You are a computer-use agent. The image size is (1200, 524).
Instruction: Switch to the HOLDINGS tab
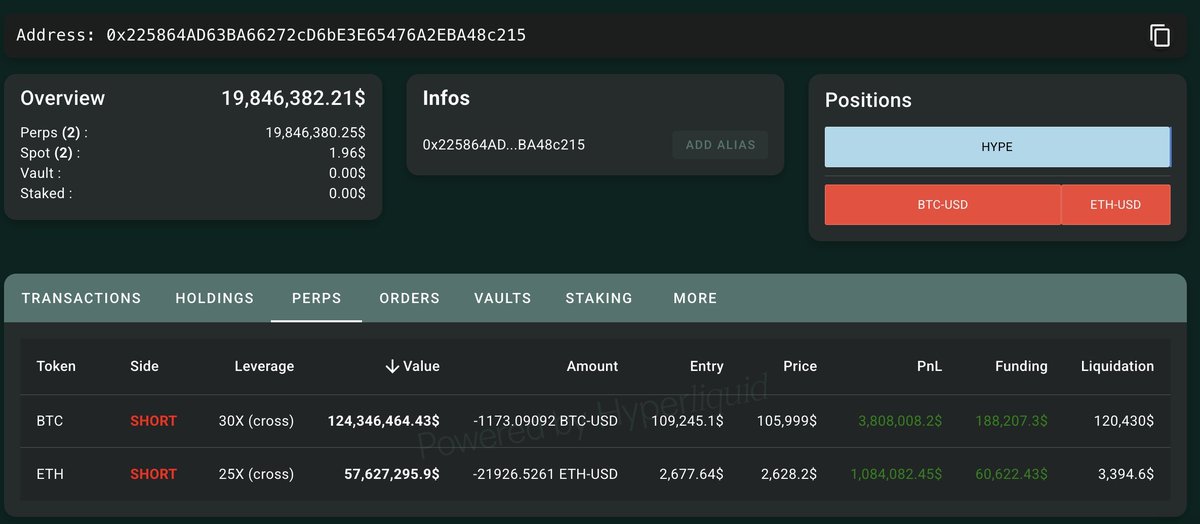coord(215,298)
